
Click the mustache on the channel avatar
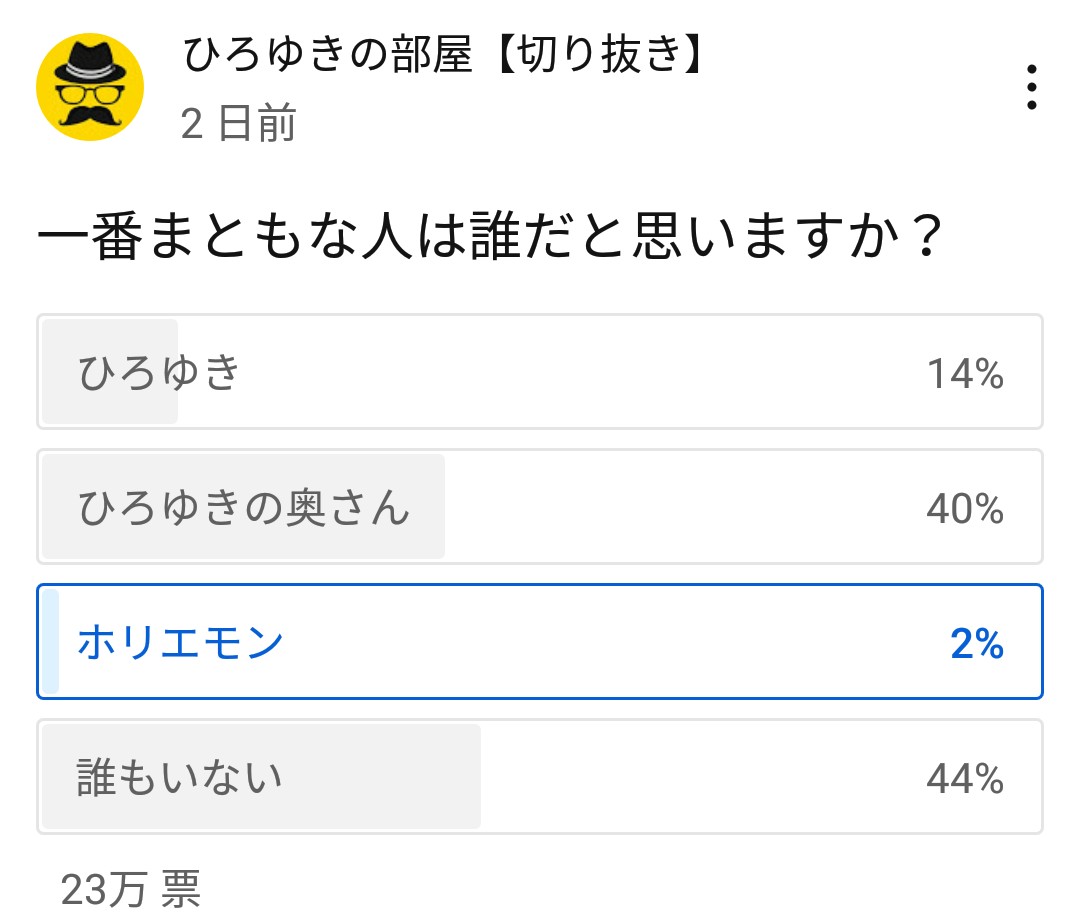(x=90, y=115)
